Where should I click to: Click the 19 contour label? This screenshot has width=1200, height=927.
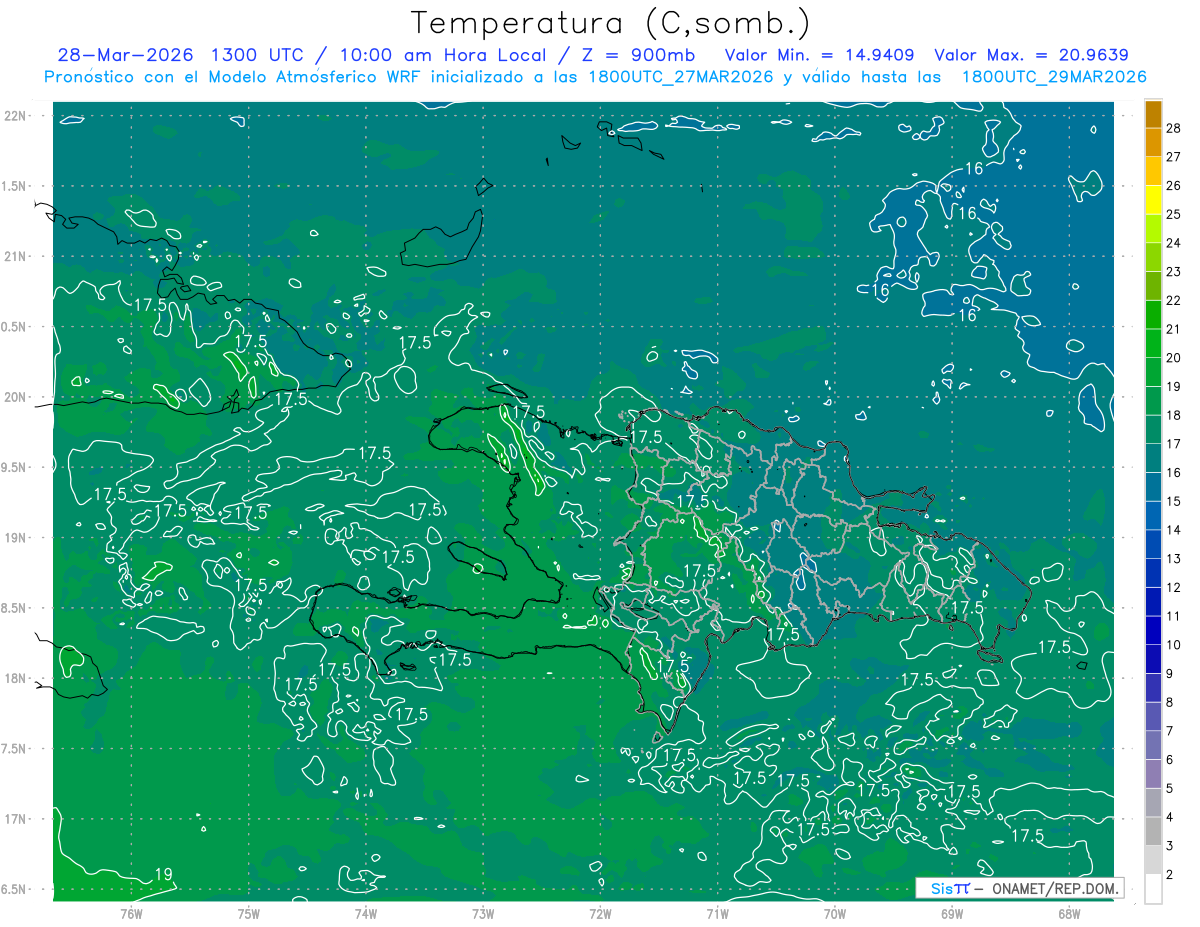click(x=164, y=875)
